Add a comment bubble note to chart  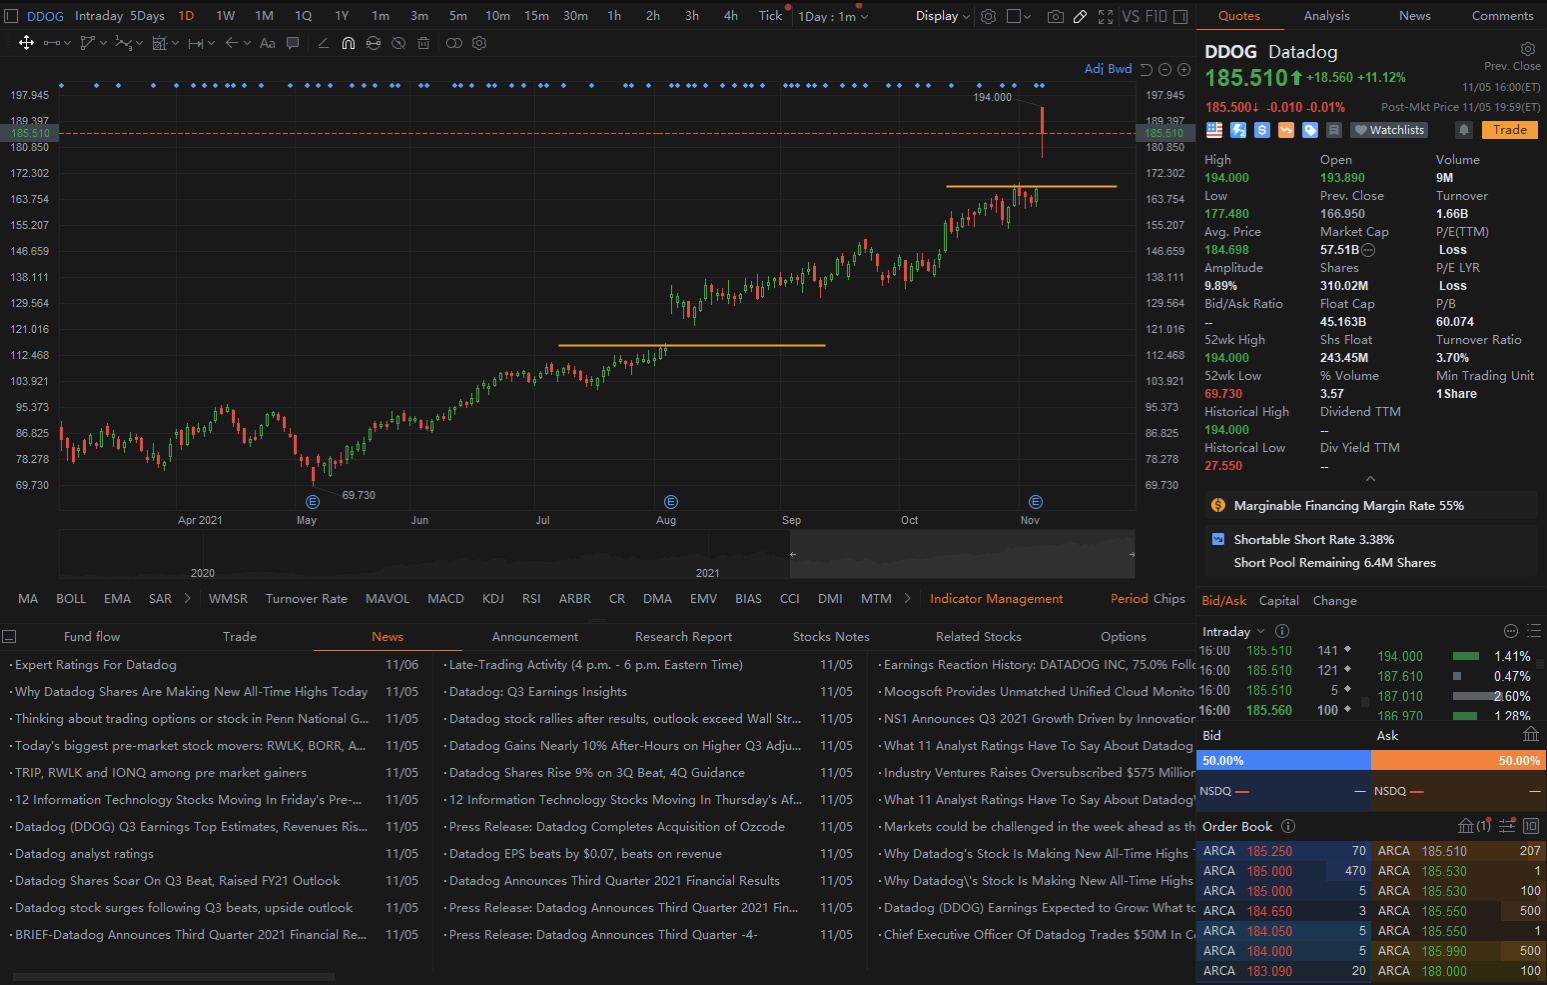(x=293, y=43)
